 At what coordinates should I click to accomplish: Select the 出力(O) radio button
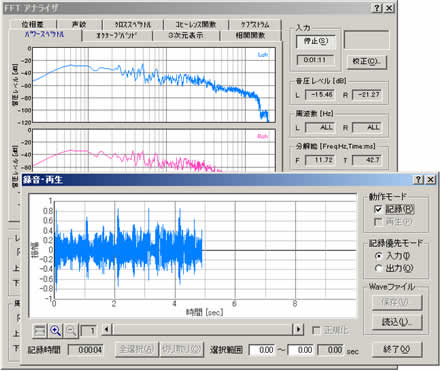pos(378,268)
